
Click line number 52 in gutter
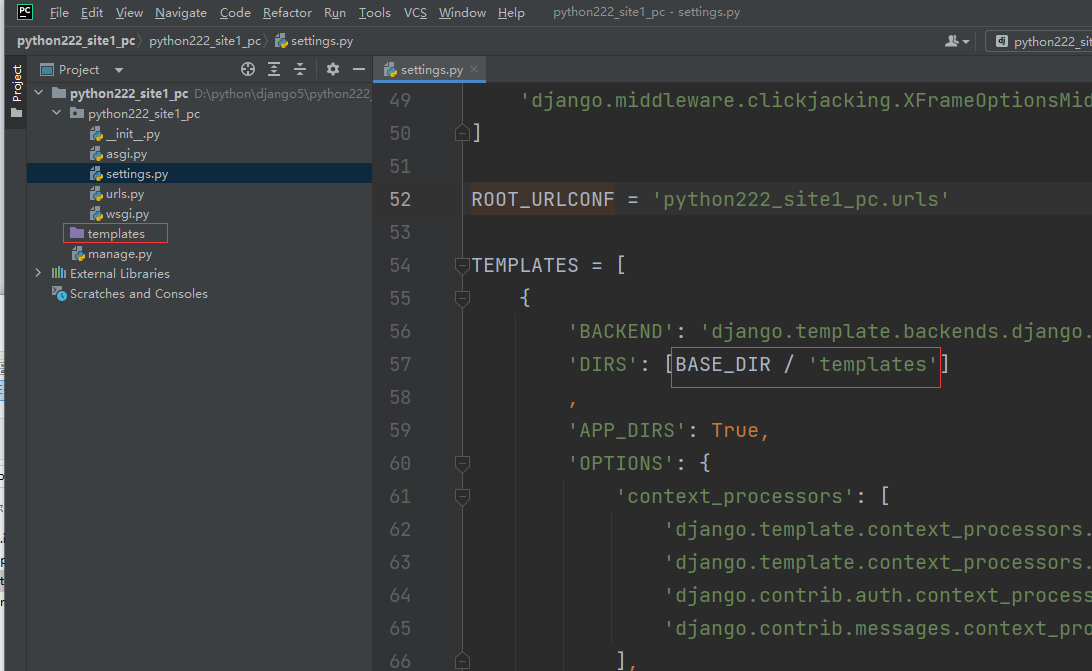pyautogui.click(x=400, y=199)
